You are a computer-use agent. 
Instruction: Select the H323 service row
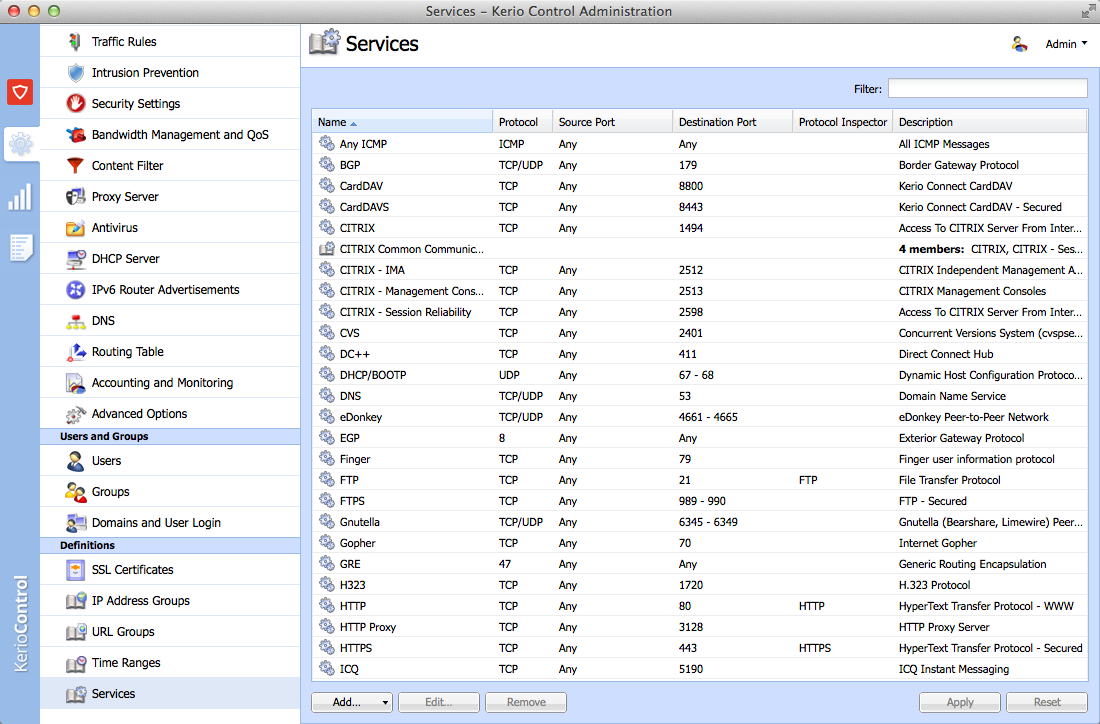[x=699, y=585]
